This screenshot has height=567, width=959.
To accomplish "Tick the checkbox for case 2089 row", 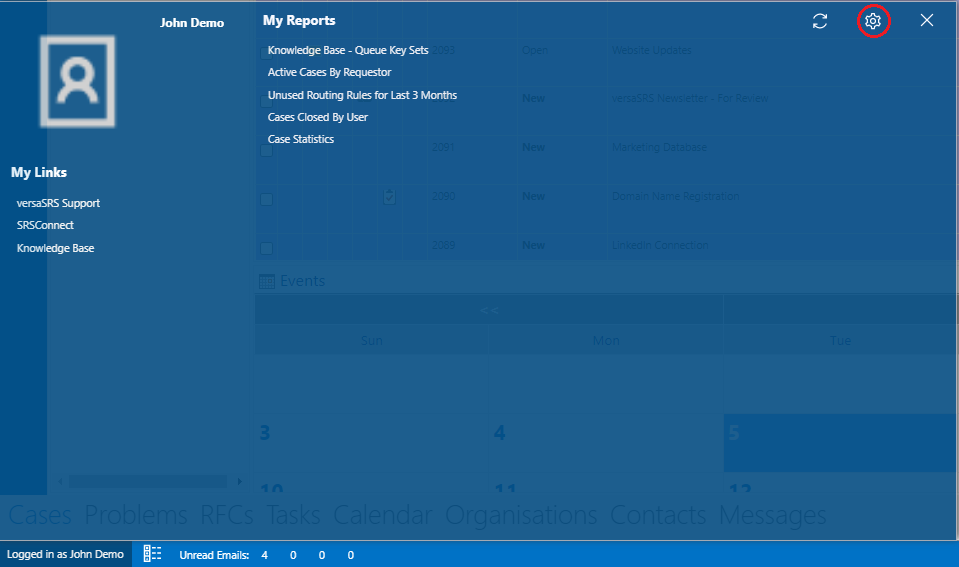I will [266, 247].
